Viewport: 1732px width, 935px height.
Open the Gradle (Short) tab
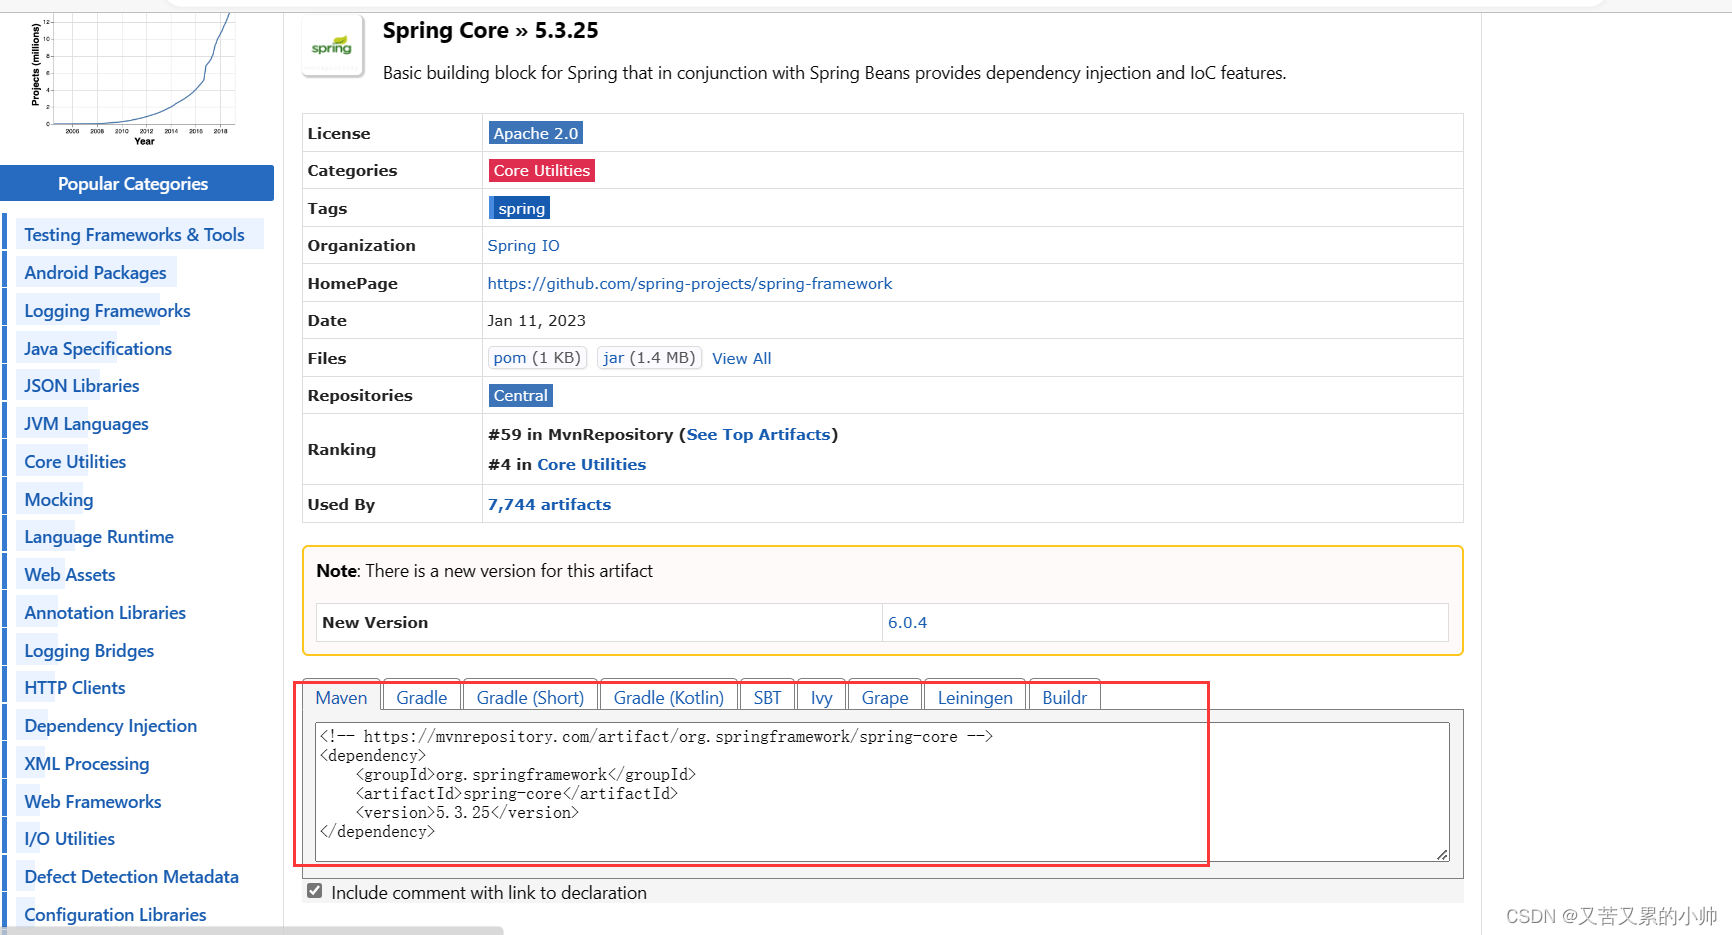(x=530, y=697)
